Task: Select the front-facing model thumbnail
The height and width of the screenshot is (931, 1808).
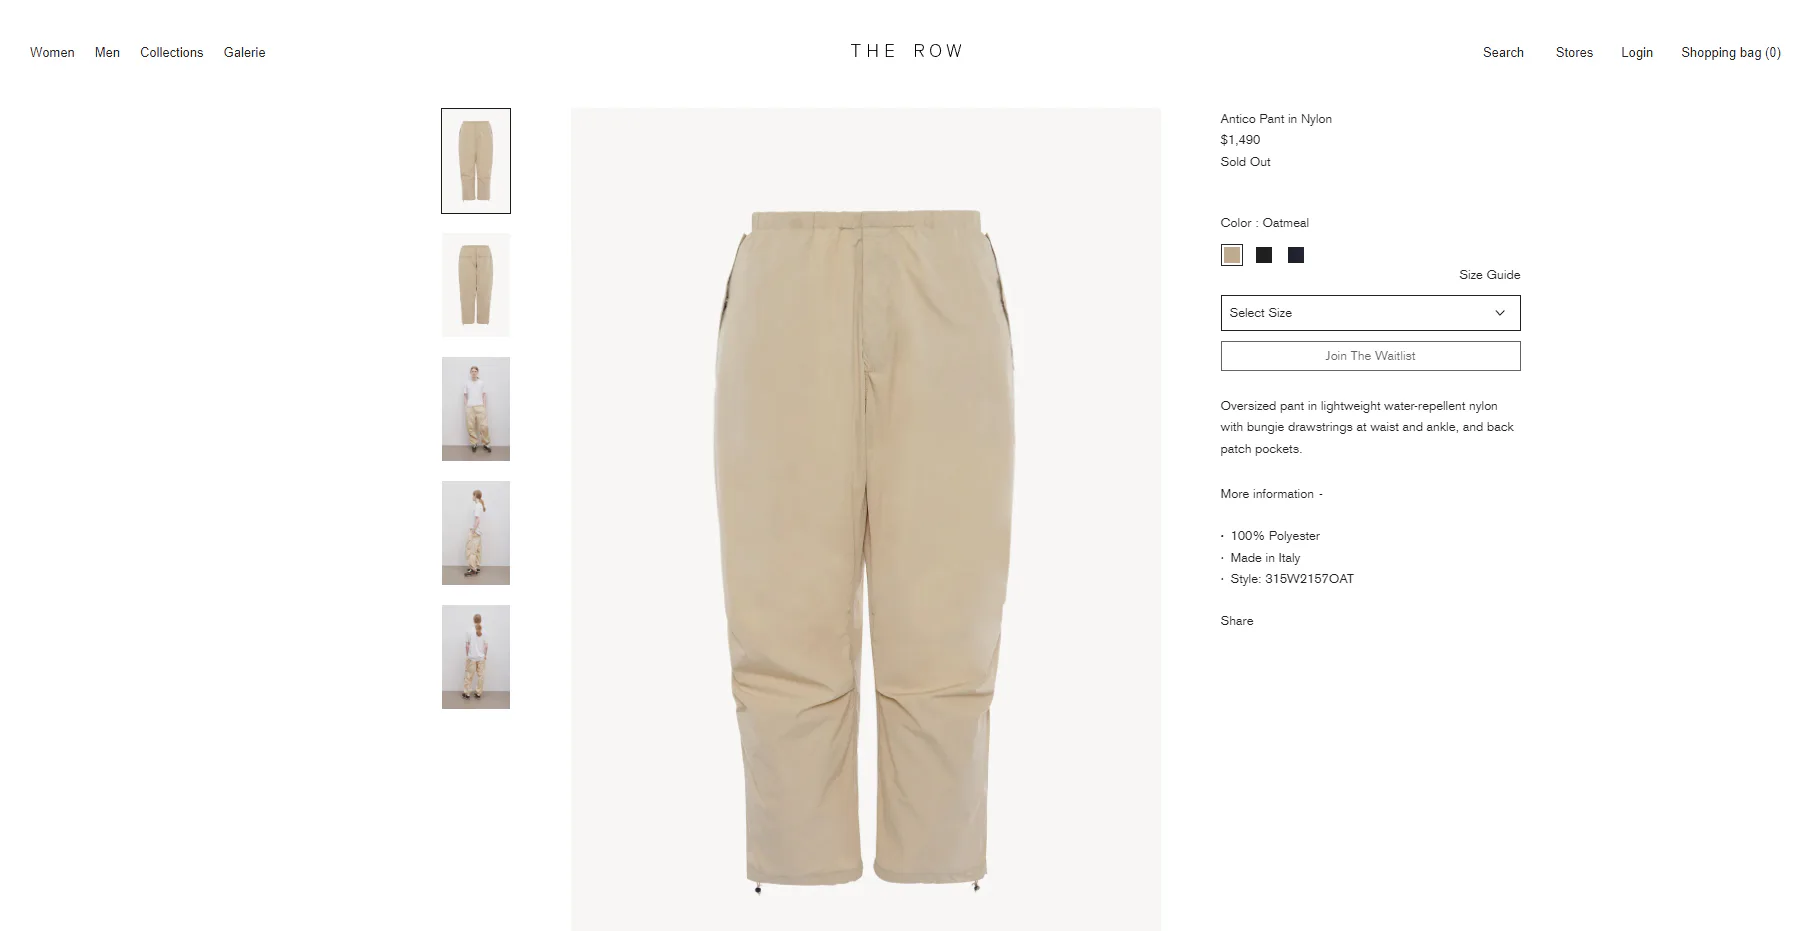Action: click(x=476, y=409)
